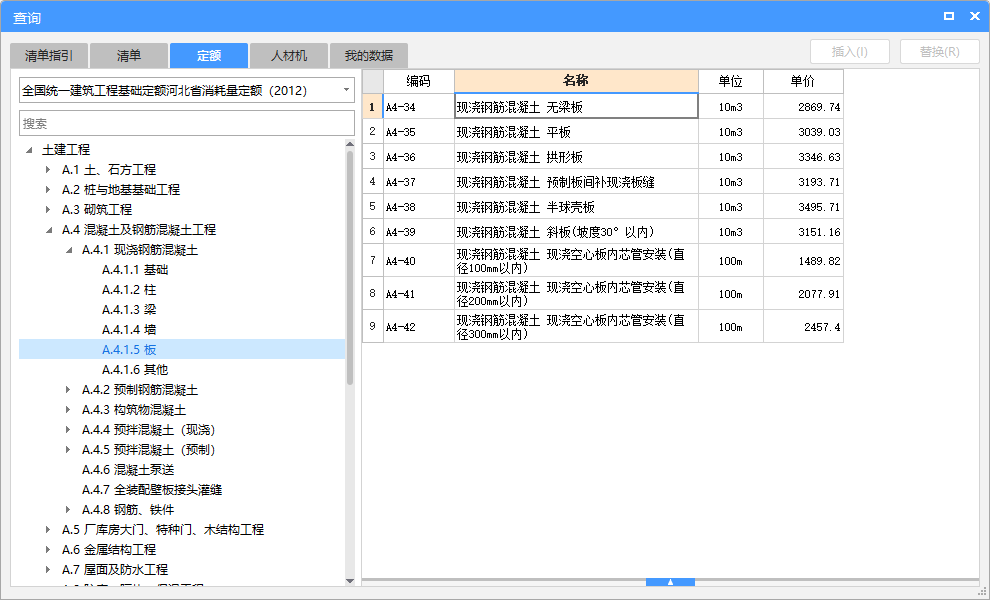
Task: Expand A.1 土、石方工程 node
Action: 48,169
